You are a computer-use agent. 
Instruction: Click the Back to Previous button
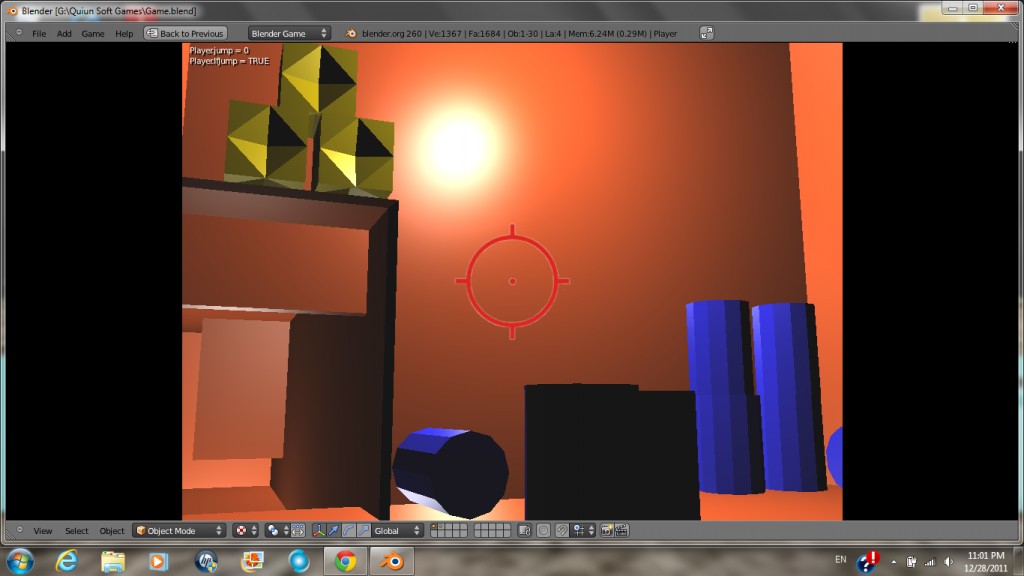[184, 32]
